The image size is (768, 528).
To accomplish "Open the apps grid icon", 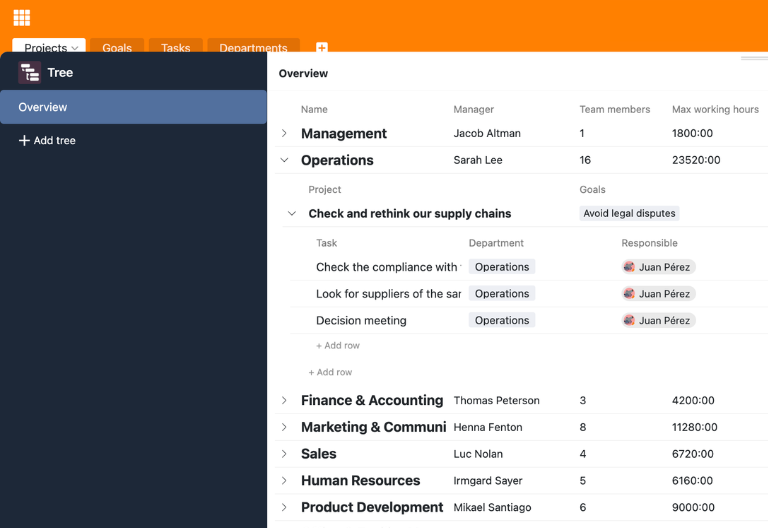I will [22, 18].
